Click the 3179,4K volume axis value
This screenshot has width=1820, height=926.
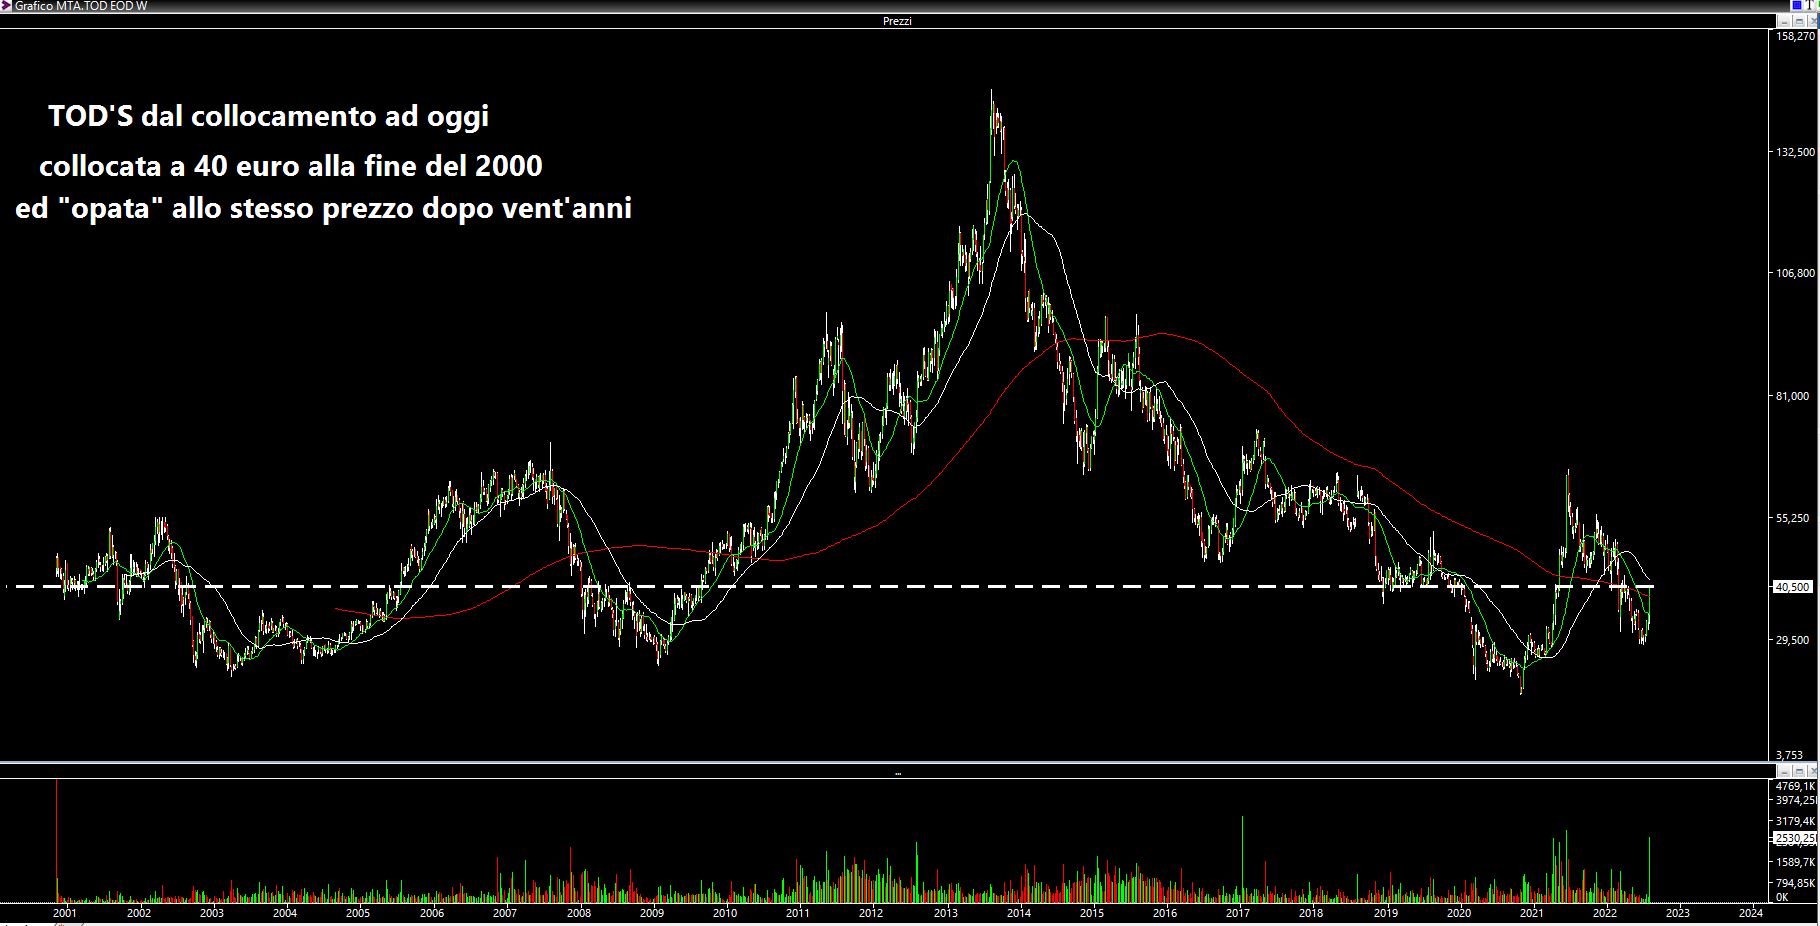[x=1795, y=821]
